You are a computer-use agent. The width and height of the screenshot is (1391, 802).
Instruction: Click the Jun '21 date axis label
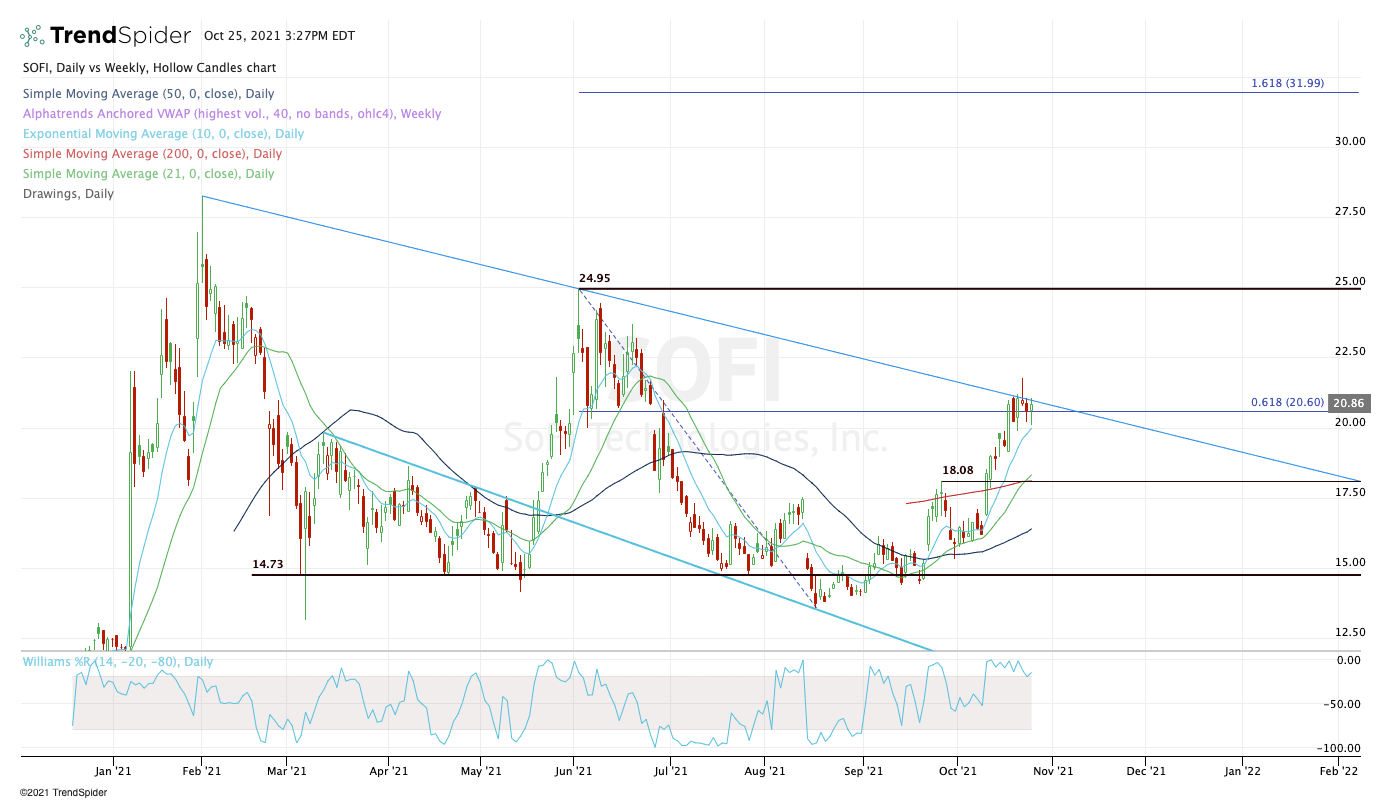pos(573,770)
